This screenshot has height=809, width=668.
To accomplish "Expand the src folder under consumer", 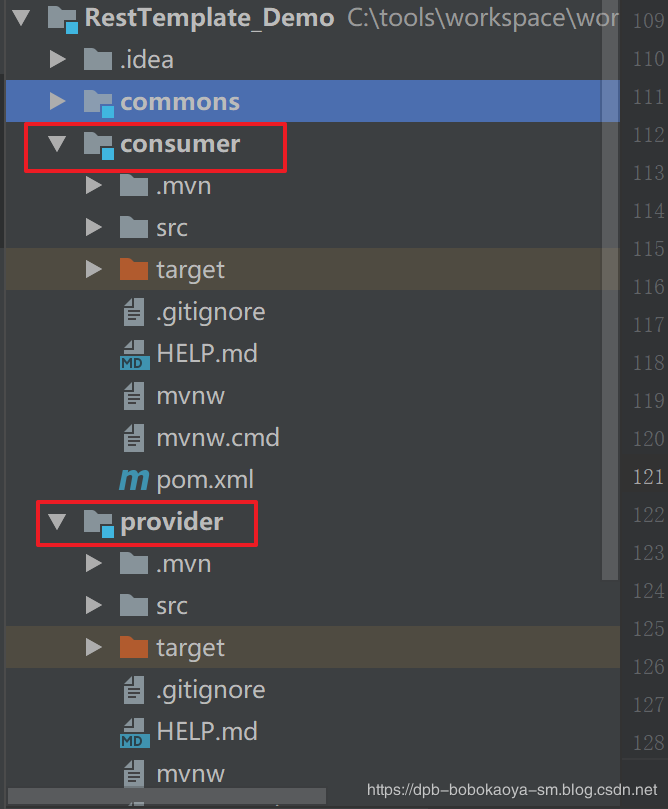I will [93, 228].
